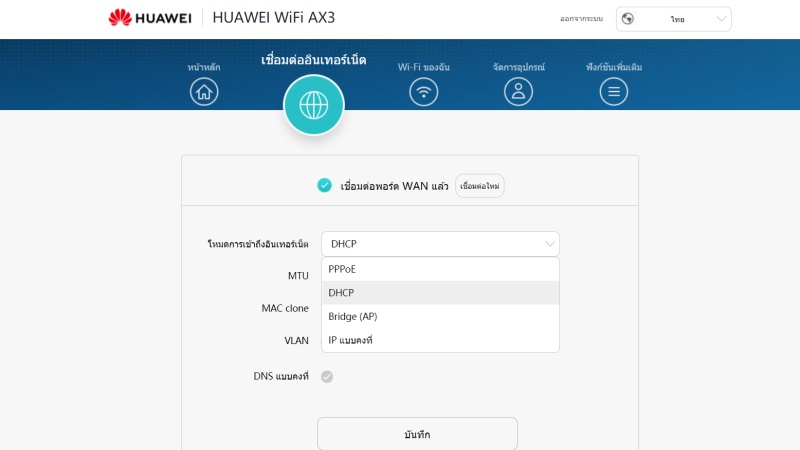Open the Wi-Fi settings icon

click(423, 92)
